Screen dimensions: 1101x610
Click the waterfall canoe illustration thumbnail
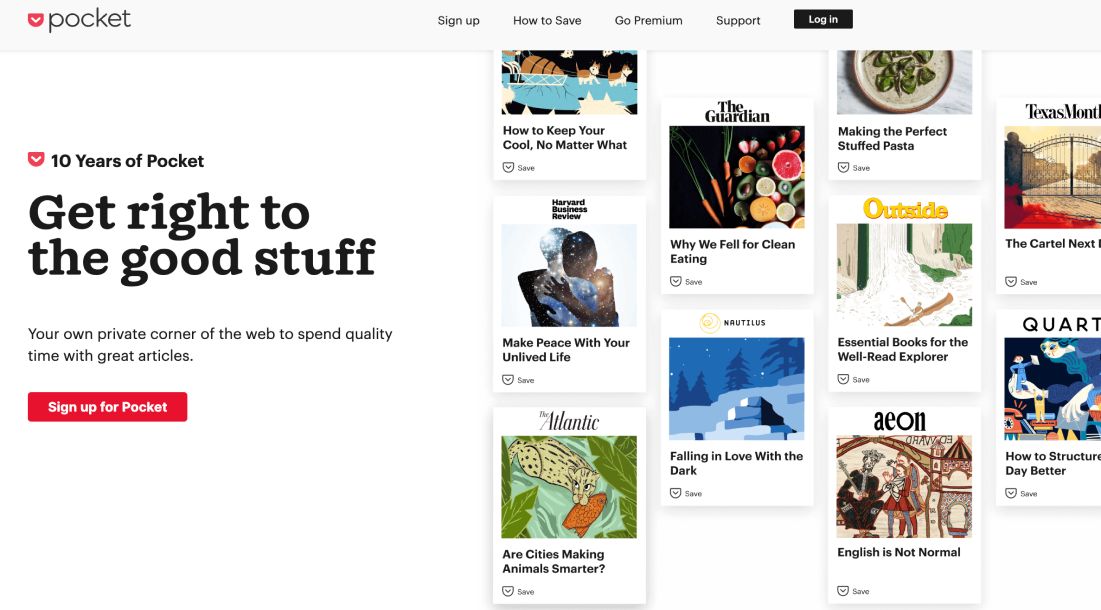click(904, 275)
